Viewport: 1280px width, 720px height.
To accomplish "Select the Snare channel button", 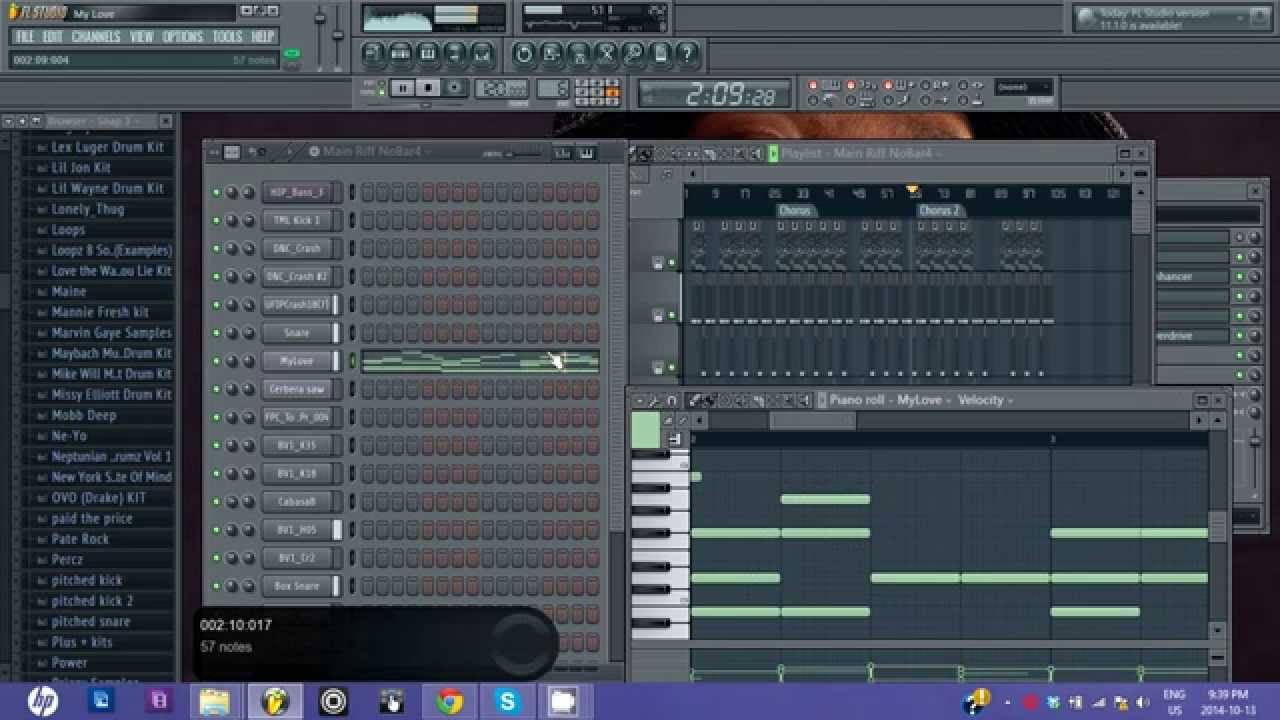I will point(297,333).
